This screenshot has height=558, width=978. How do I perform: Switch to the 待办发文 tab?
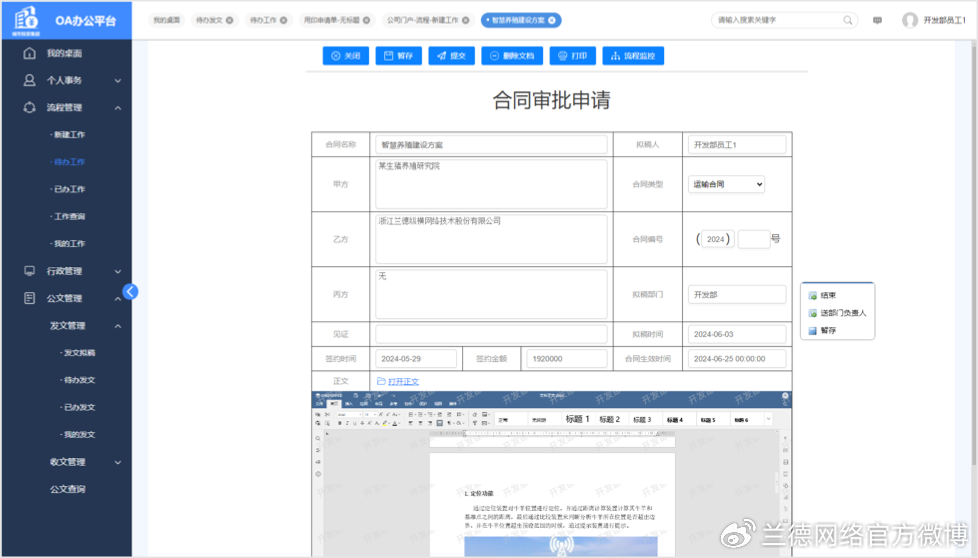coord(209,20)
